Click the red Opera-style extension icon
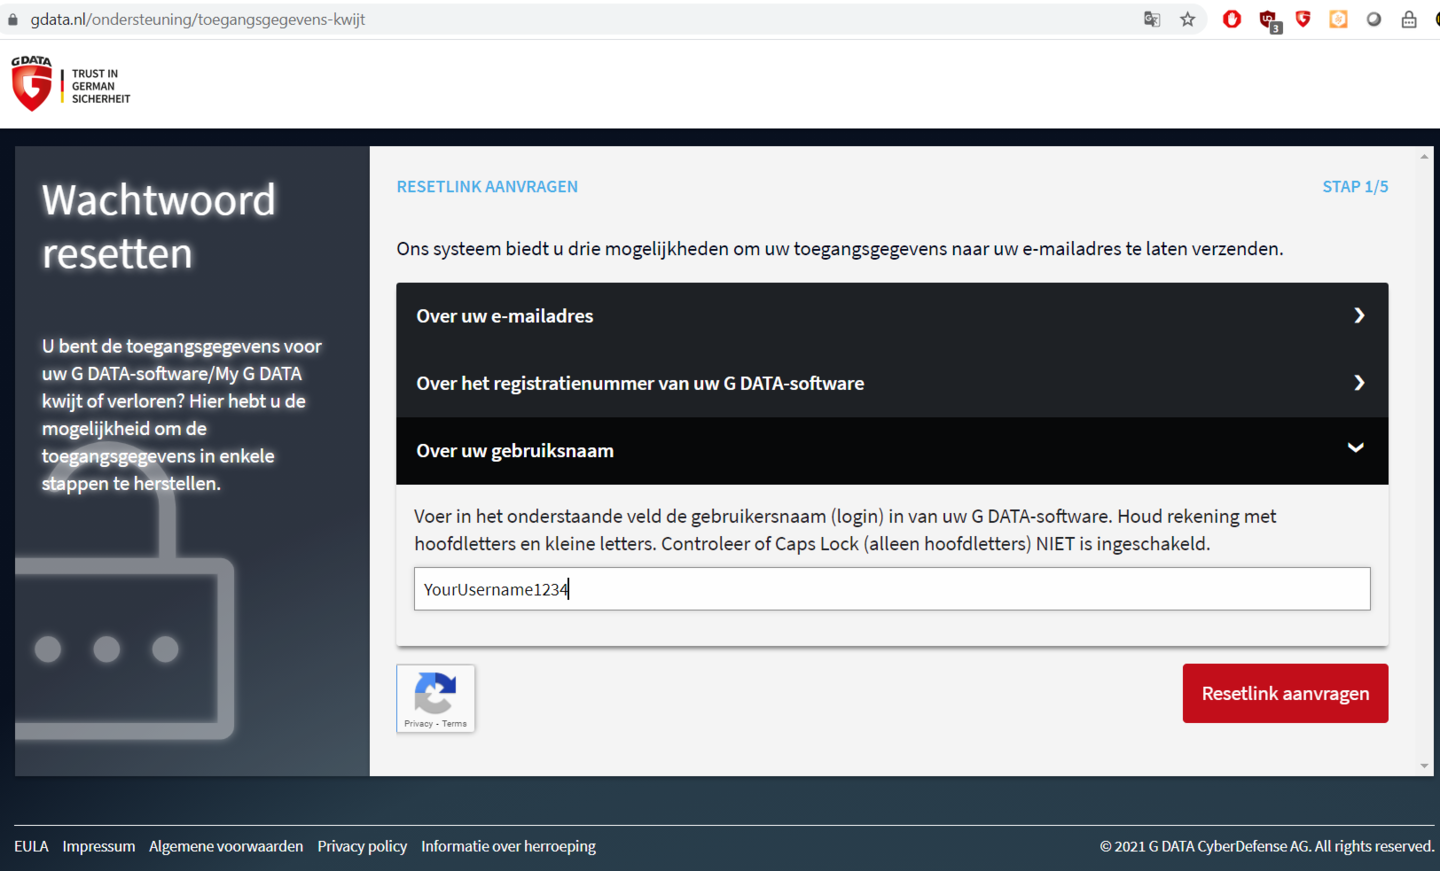 coord(1232,19)
